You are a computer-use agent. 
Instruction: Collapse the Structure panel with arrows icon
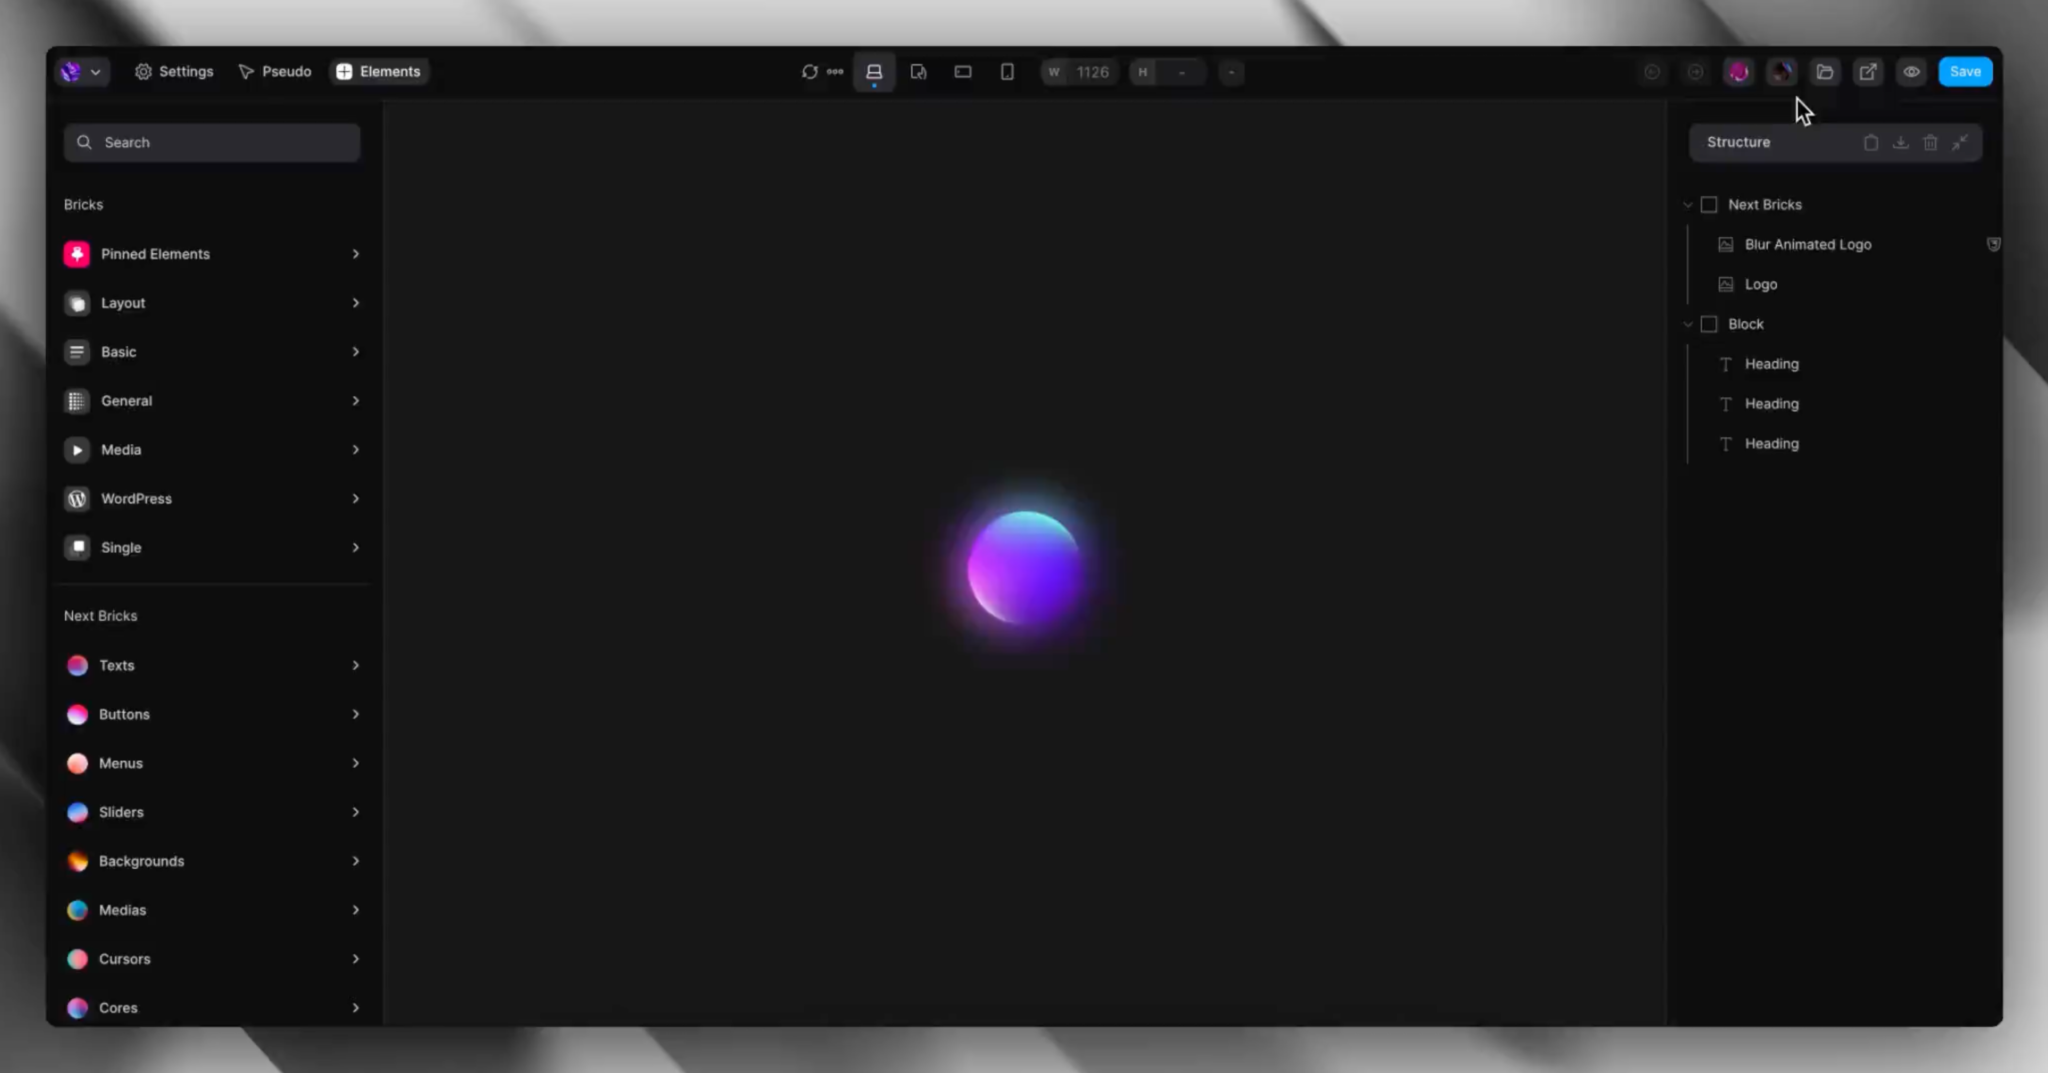pos(1960,143)
